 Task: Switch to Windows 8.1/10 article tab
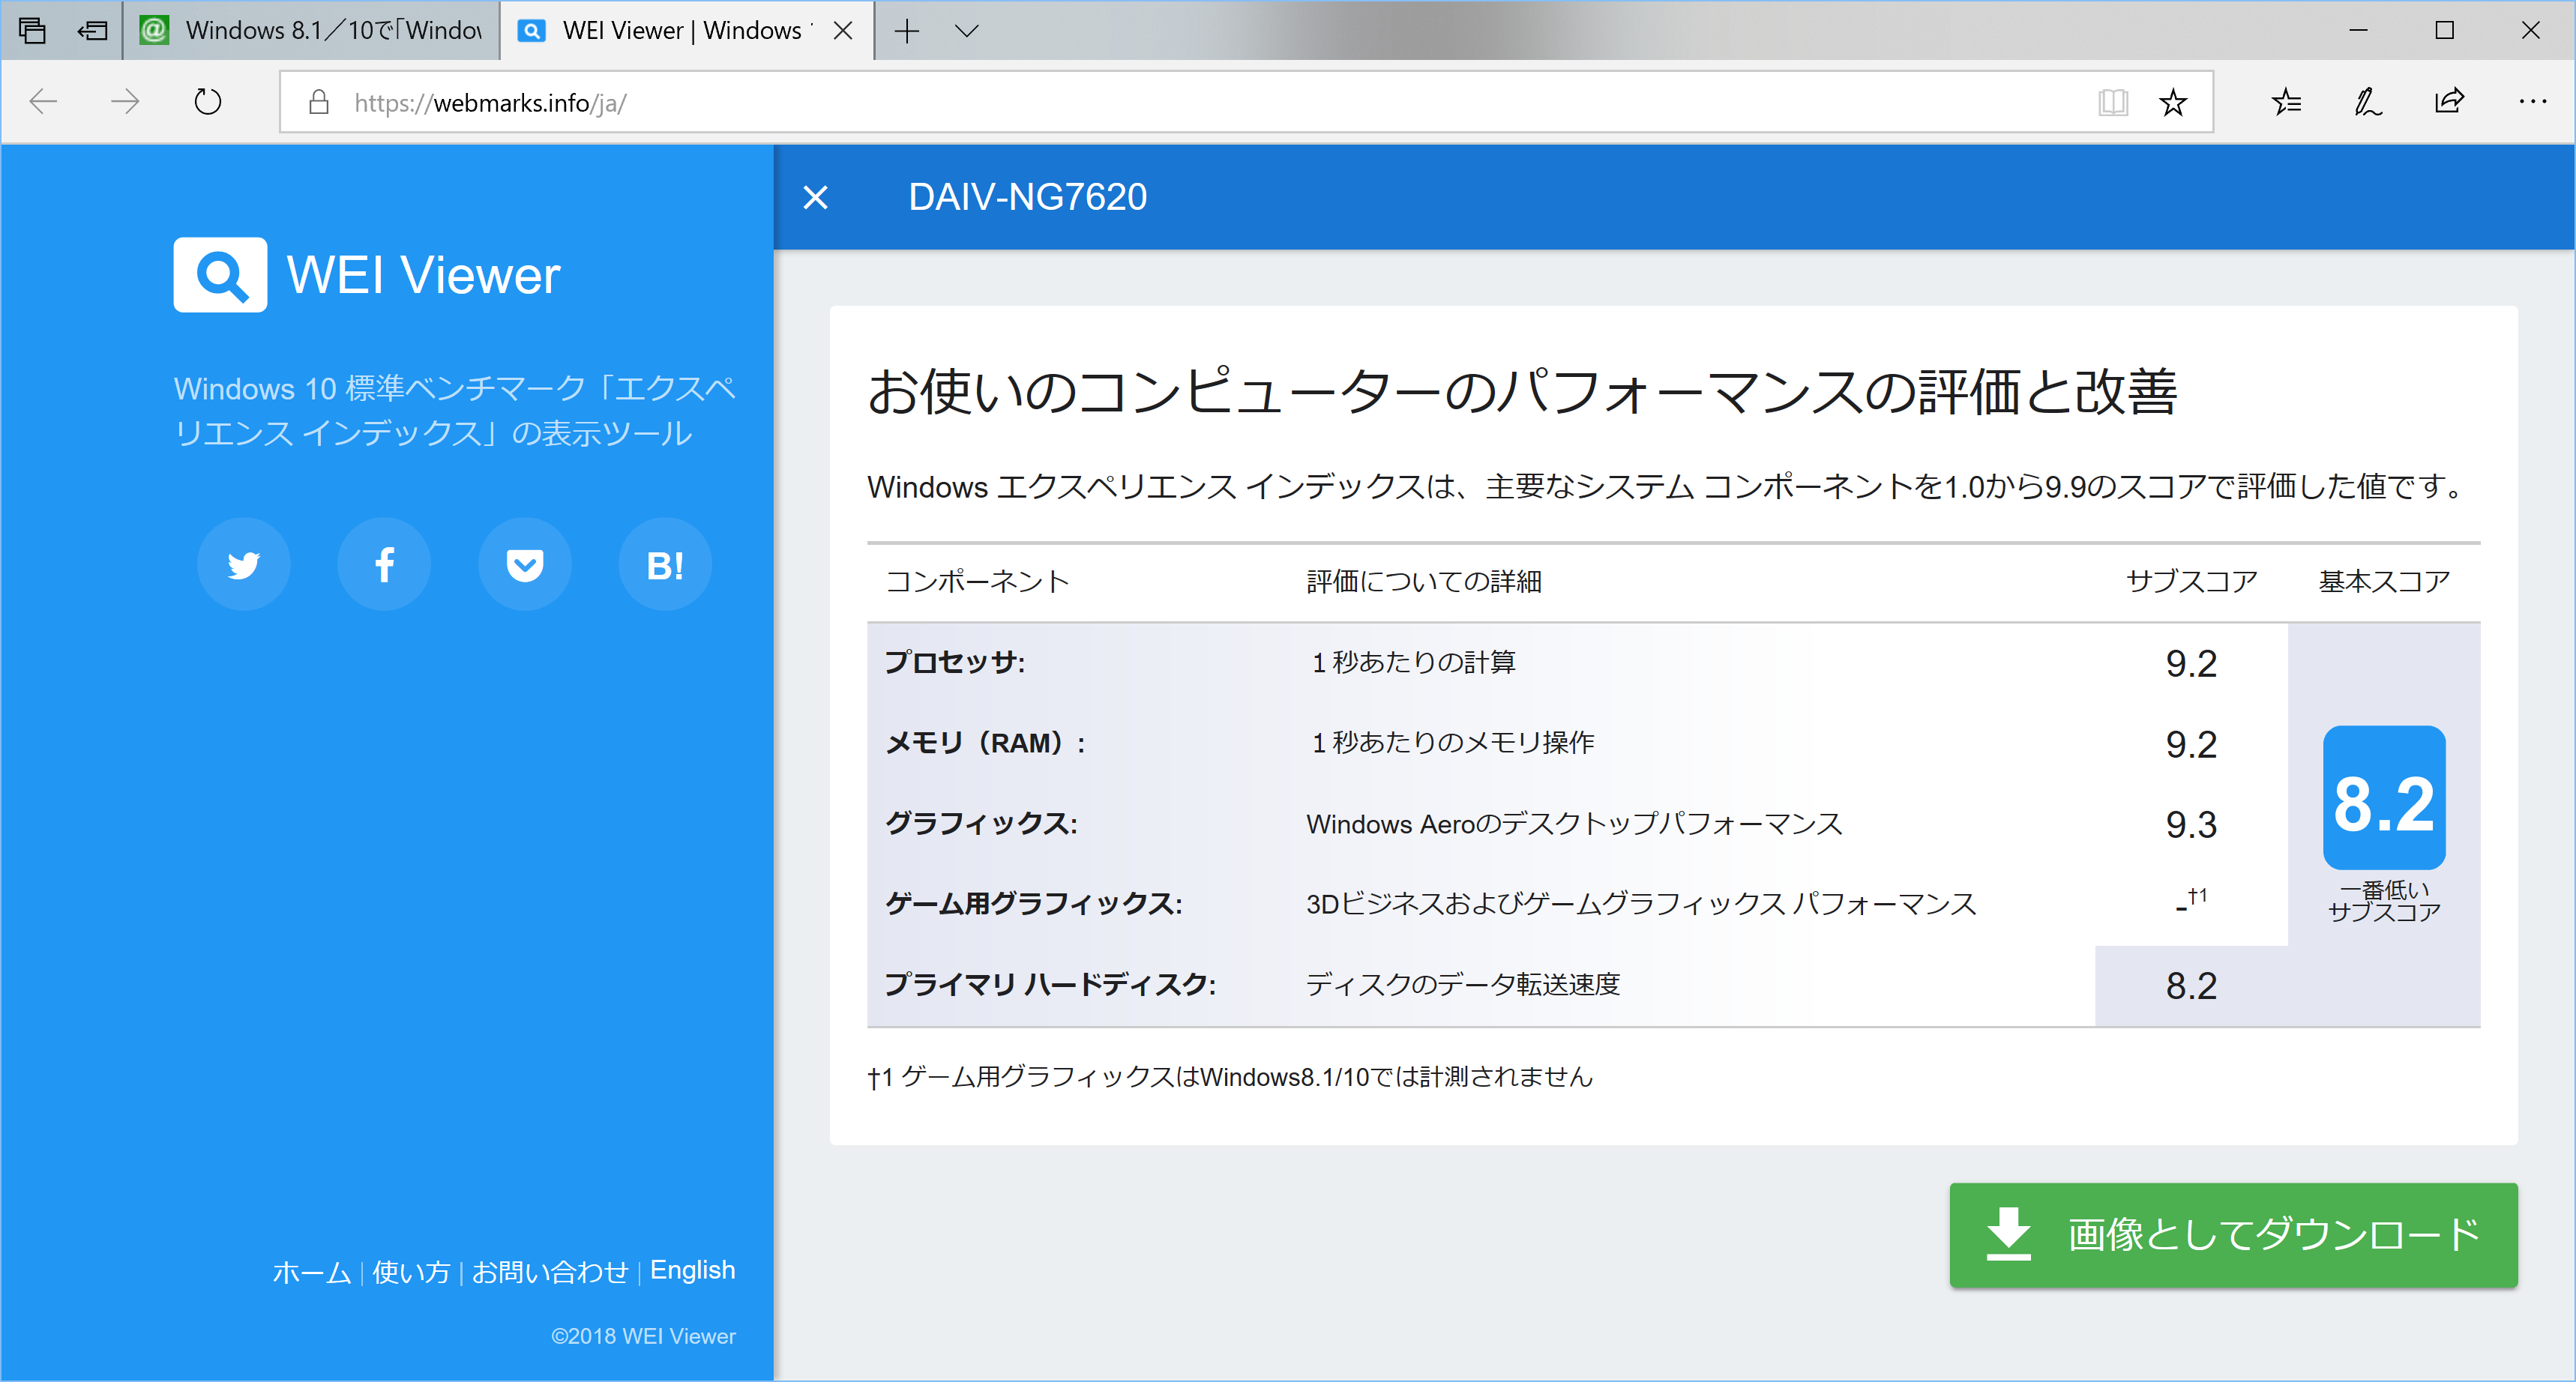(311, 31)
